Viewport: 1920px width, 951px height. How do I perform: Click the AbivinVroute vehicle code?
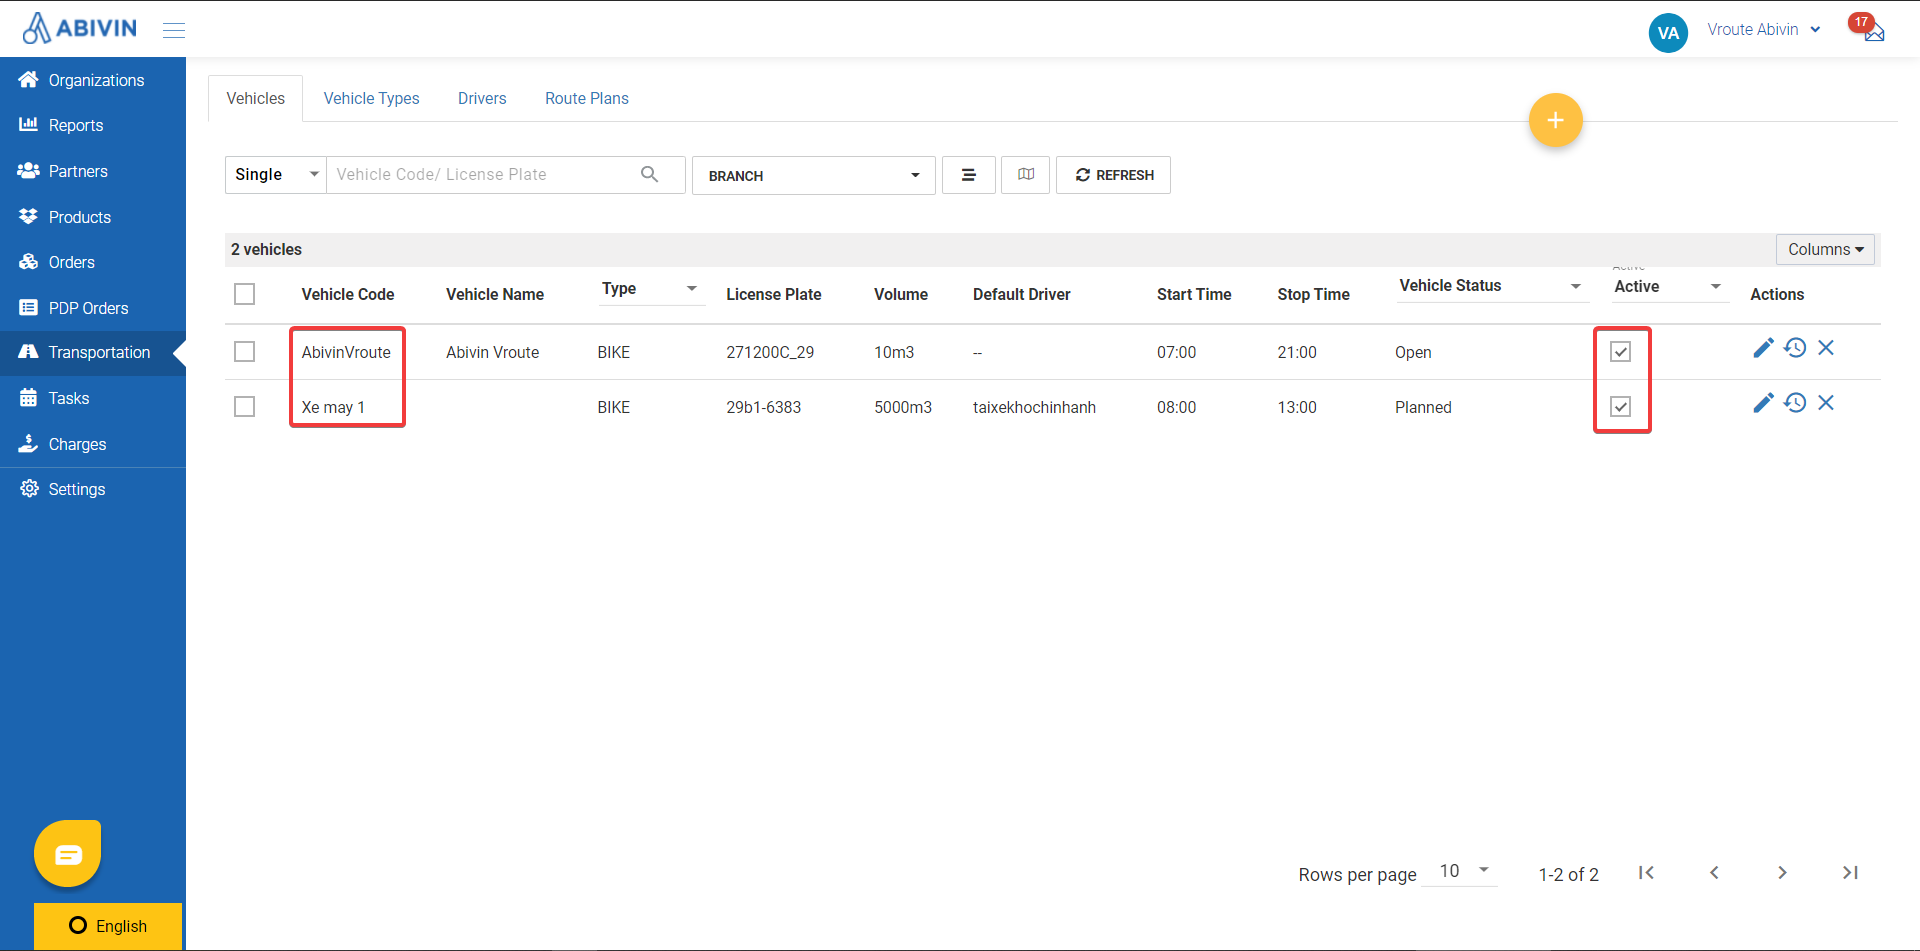coord(346,352)
